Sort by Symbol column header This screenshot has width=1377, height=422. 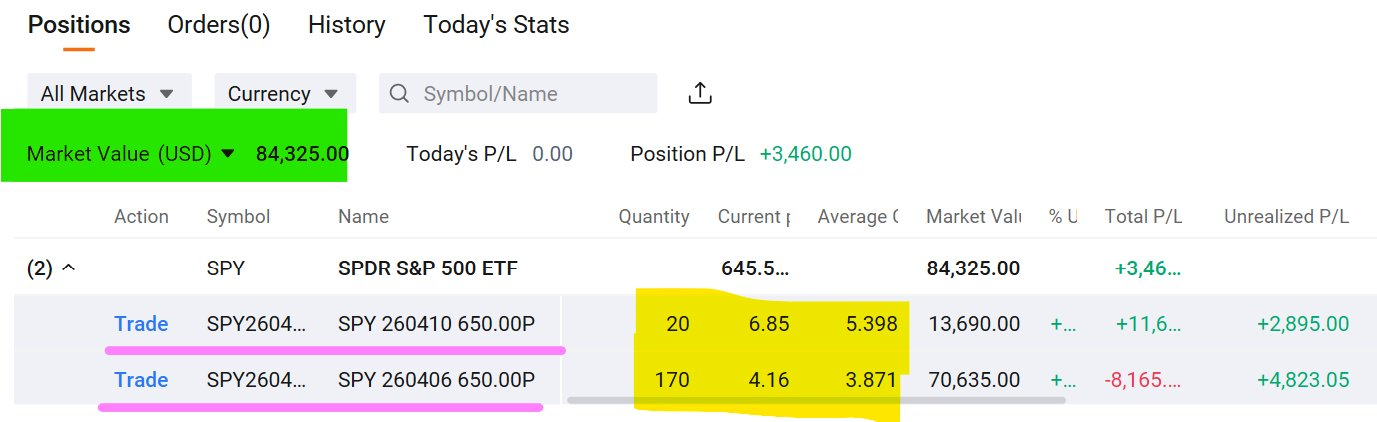[x=238, y=217]
